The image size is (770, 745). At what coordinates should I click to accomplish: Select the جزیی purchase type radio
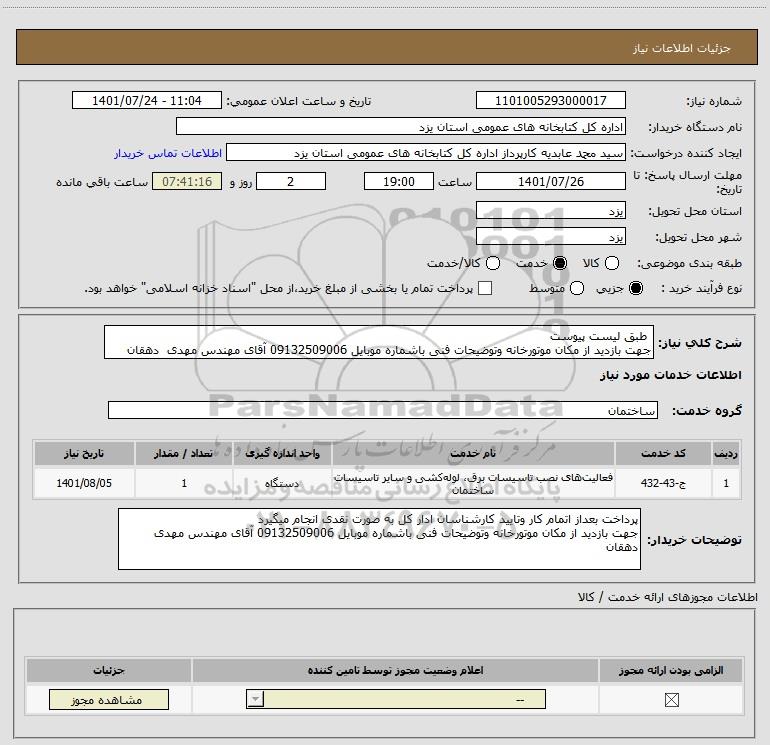(x=636, y=288)
